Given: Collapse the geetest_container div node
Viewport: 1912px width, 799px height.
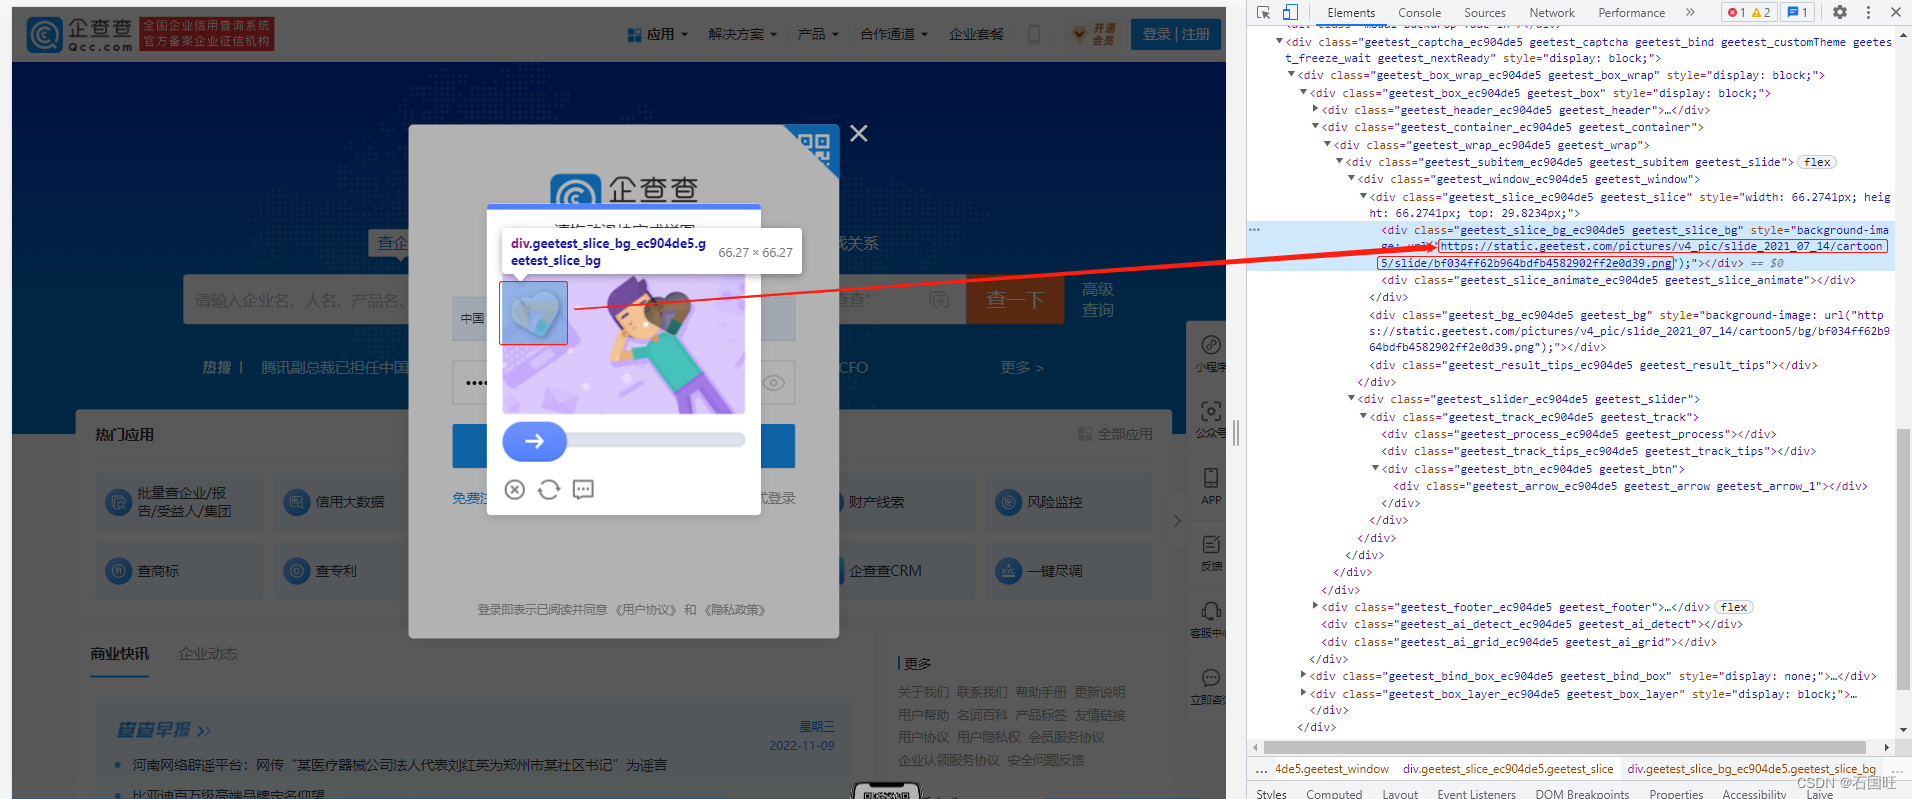Looking at the screenshot, I should (1315, 126).
